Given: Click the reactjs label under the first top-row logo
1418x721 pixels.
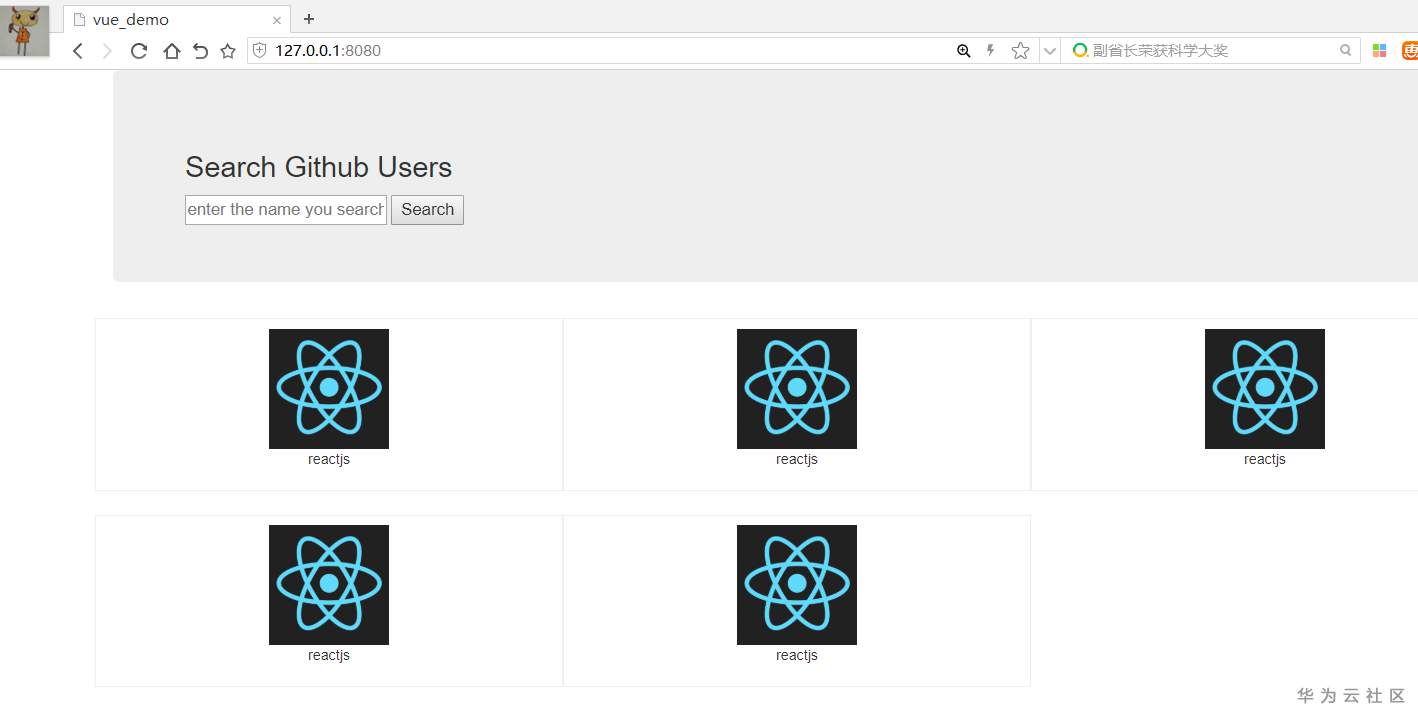Looking at the screenshot, I should click(329, 460).
